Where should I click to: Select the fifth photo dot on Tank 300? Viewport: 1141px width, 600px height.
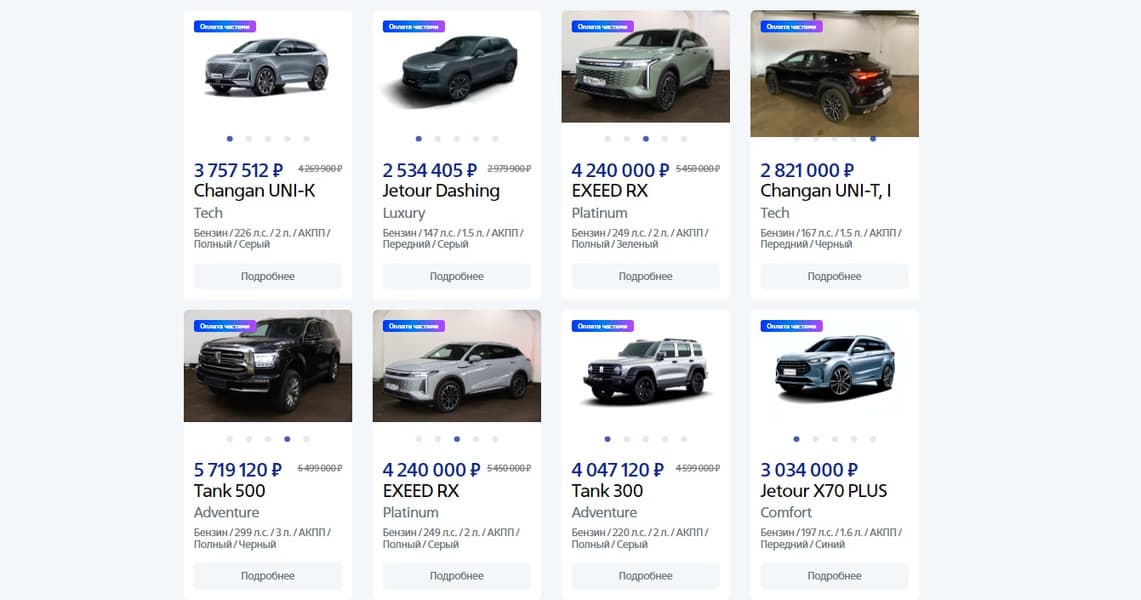[x=684, y=439]
